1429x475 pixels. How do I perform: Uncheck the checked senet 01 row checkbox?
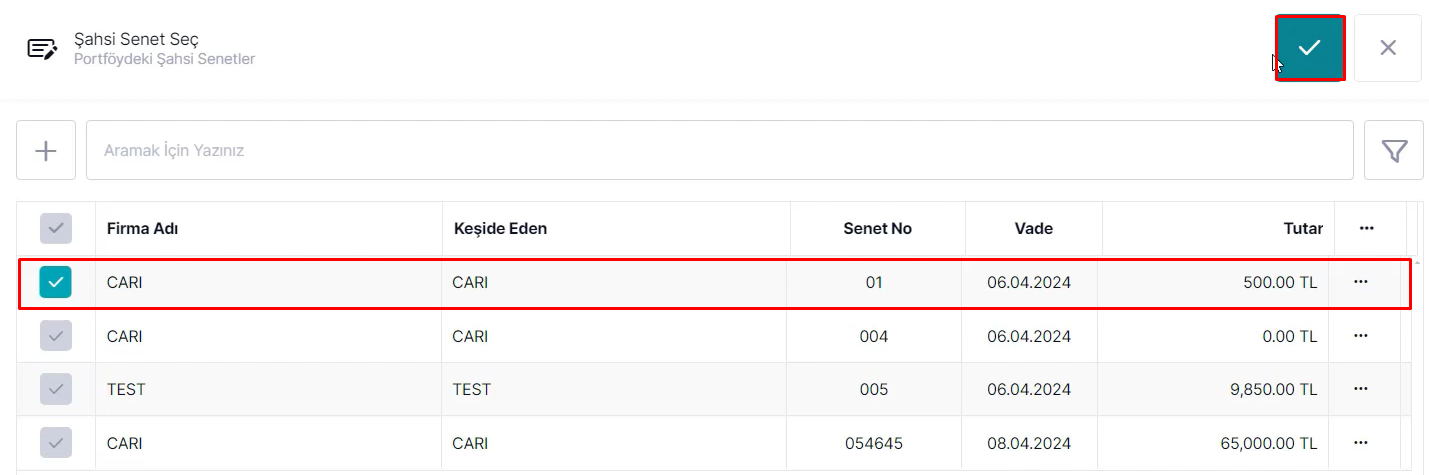56,282
